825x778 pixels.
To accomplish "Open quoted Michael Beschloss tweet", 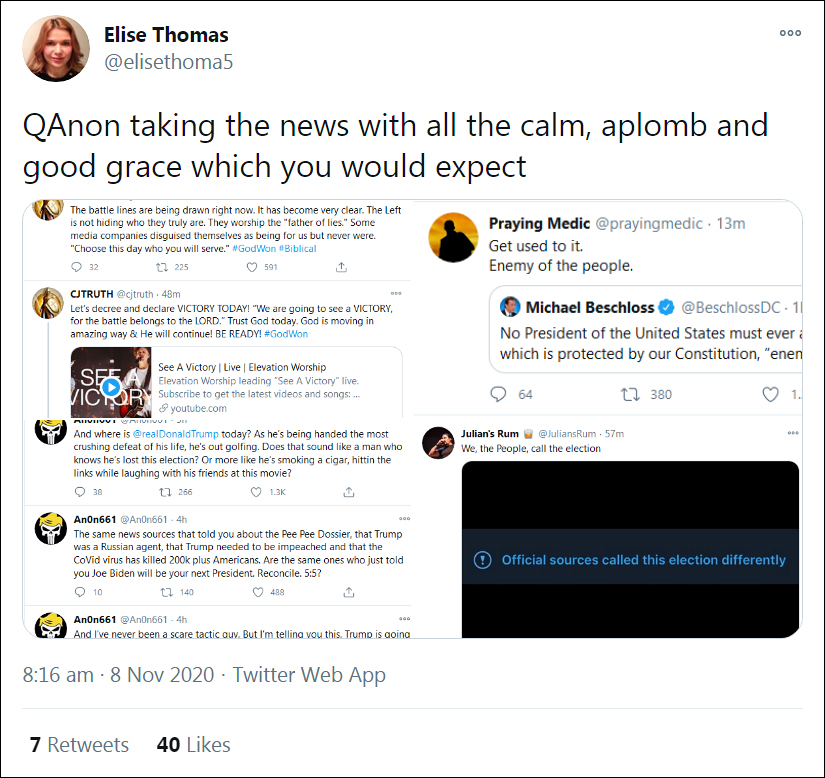I will coord(646,330).
